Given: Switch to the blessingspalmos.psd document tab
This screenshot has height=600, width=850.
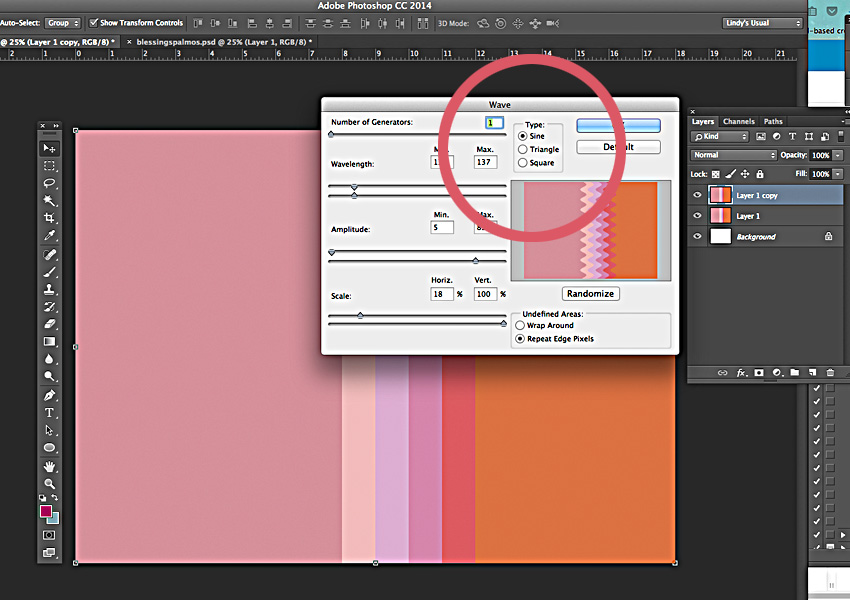Looking at the screenshot, I should click(223, 42).
